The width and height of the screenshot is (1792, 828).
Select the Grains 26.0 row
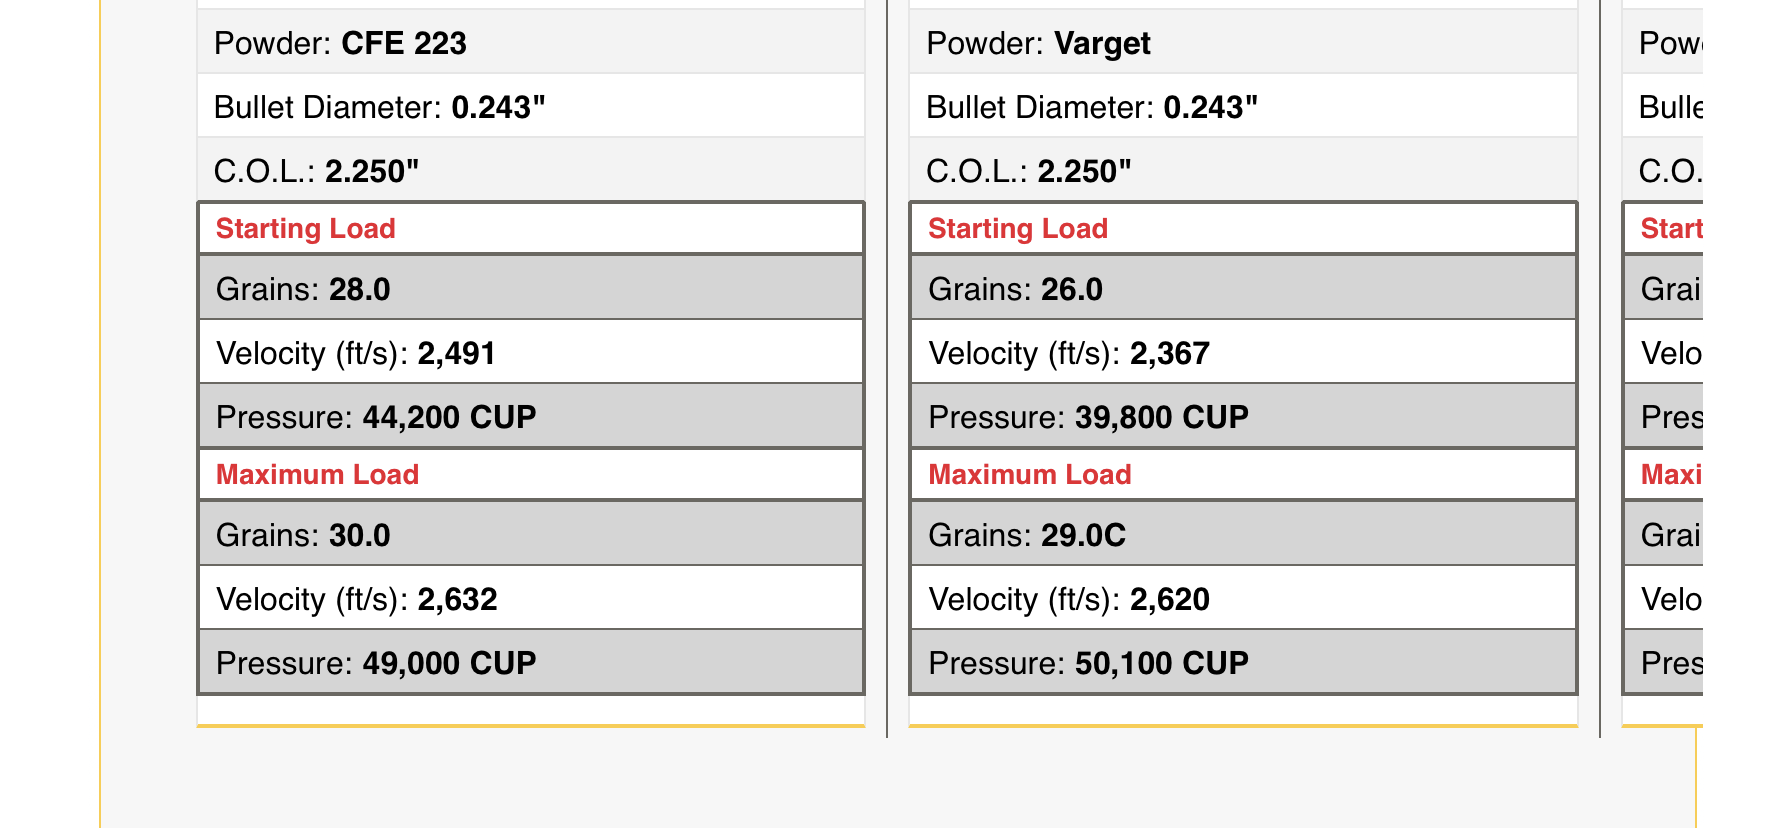[x=1243, y=288]
